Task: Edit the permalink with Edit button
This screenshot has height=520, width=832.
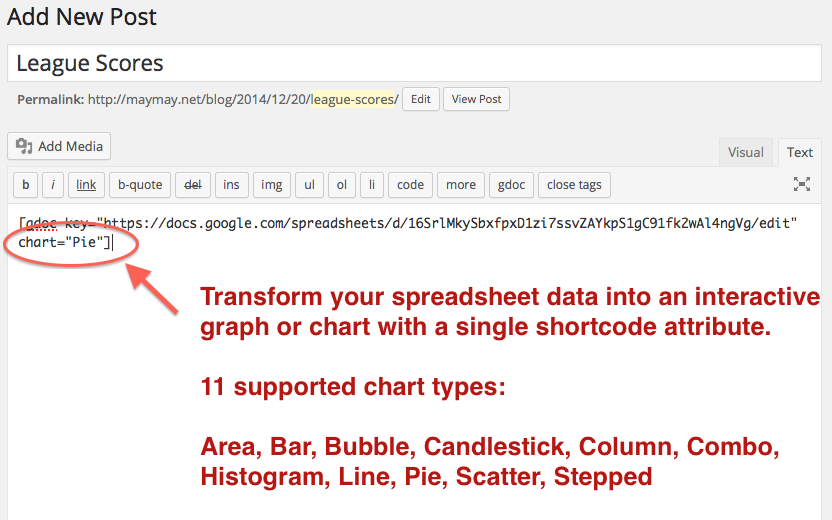Action: (x=421, y=99)
